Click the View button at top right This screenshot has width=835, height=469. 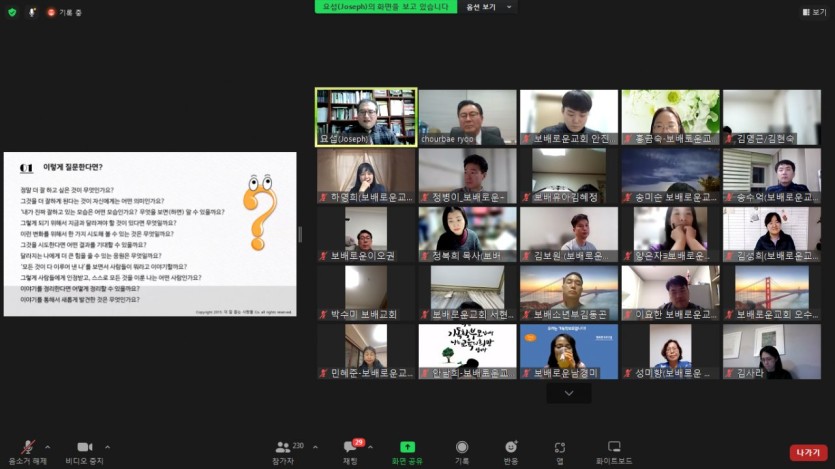814,12
